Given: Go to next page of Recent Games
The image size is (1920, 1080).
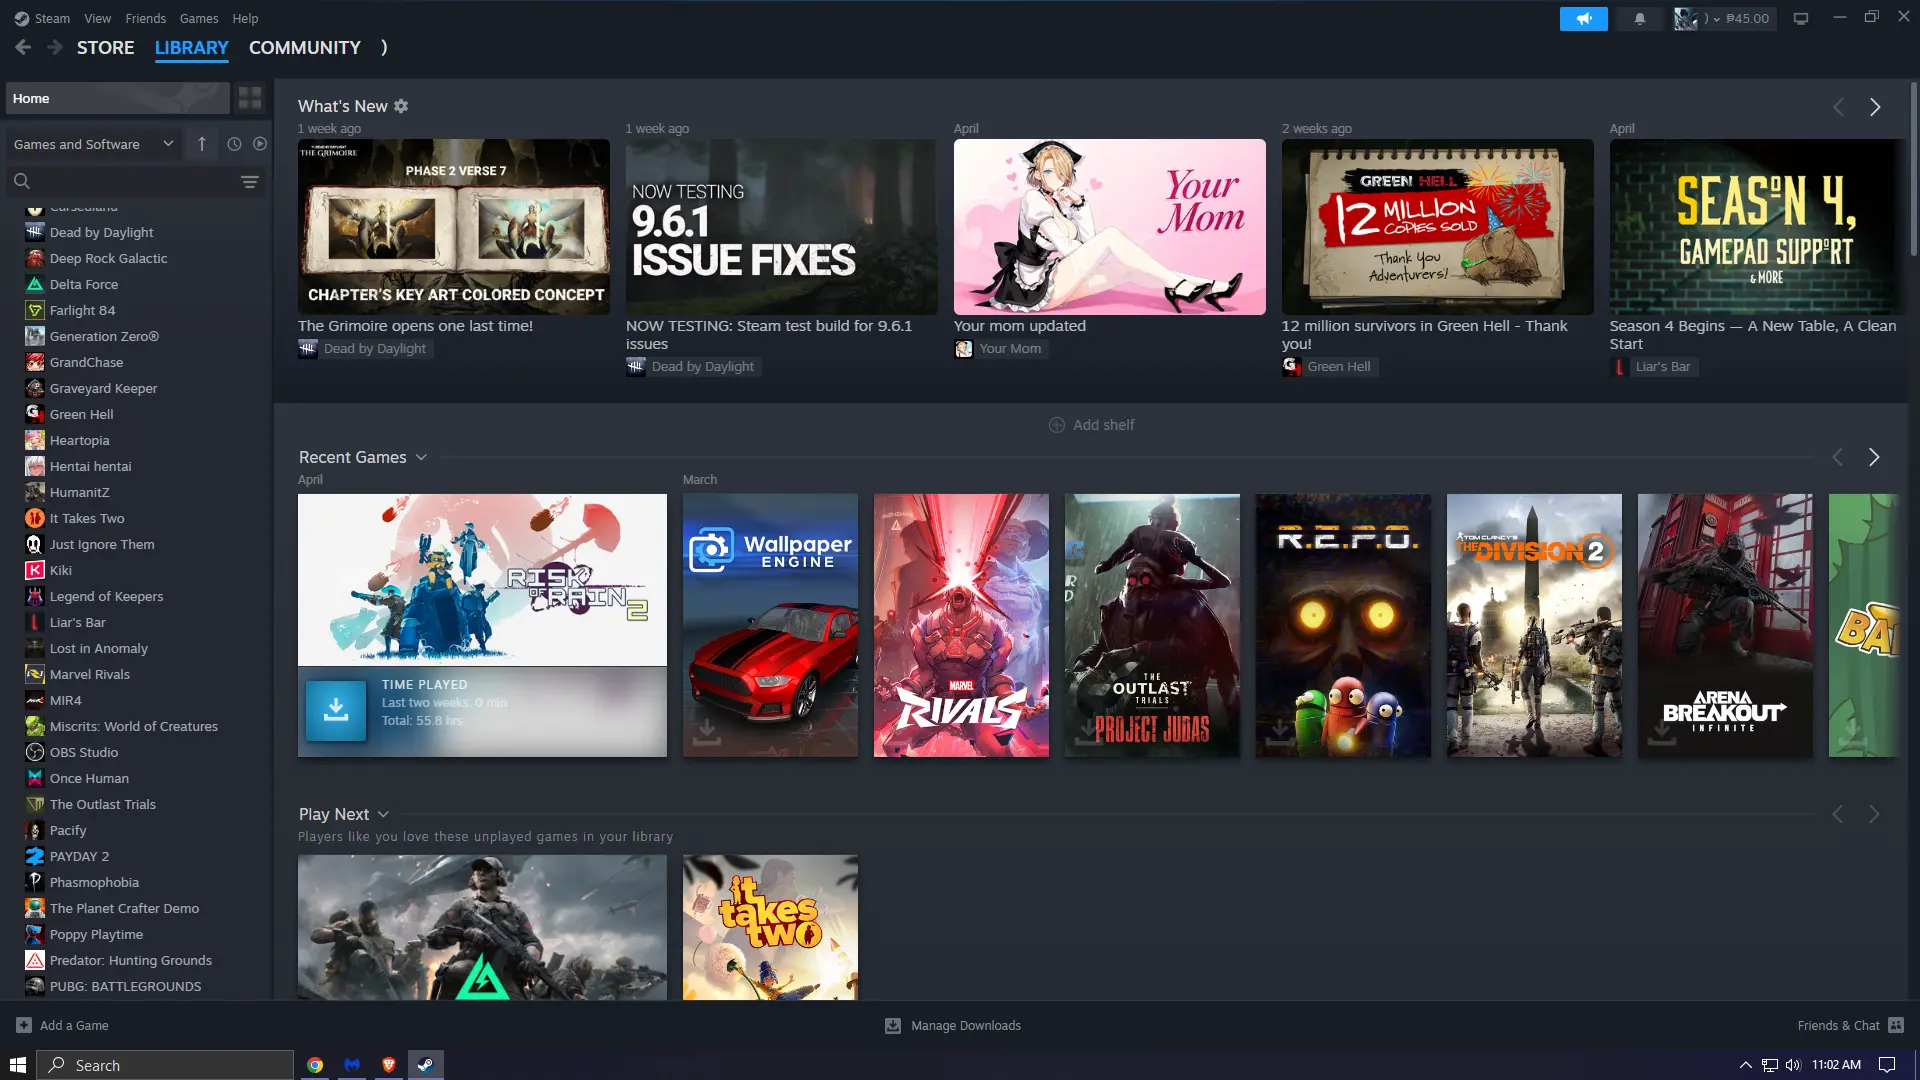Looking at the screenshot, I should 1874,457.
